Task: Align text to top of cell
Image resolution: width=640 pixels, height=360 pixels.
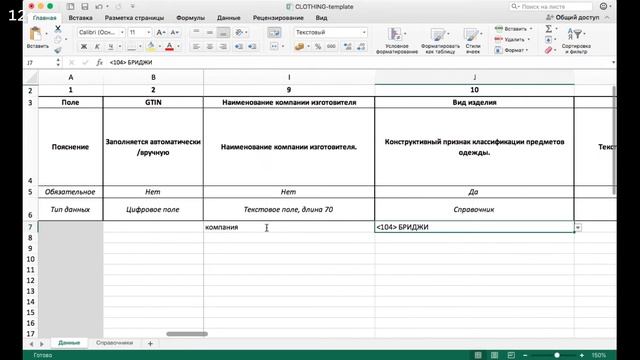Action: pyautogui.click(x=196, y=32)
